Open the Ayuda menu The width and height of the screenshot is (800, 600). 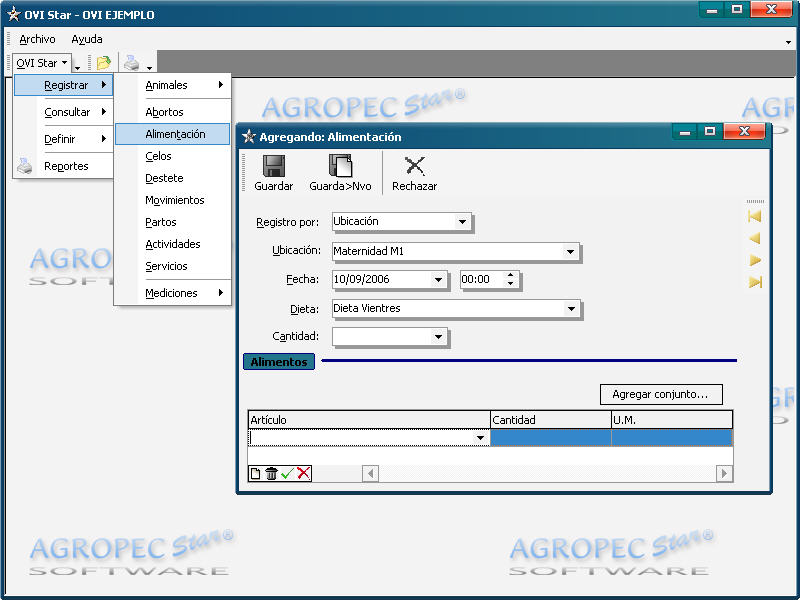coord(87,39)
